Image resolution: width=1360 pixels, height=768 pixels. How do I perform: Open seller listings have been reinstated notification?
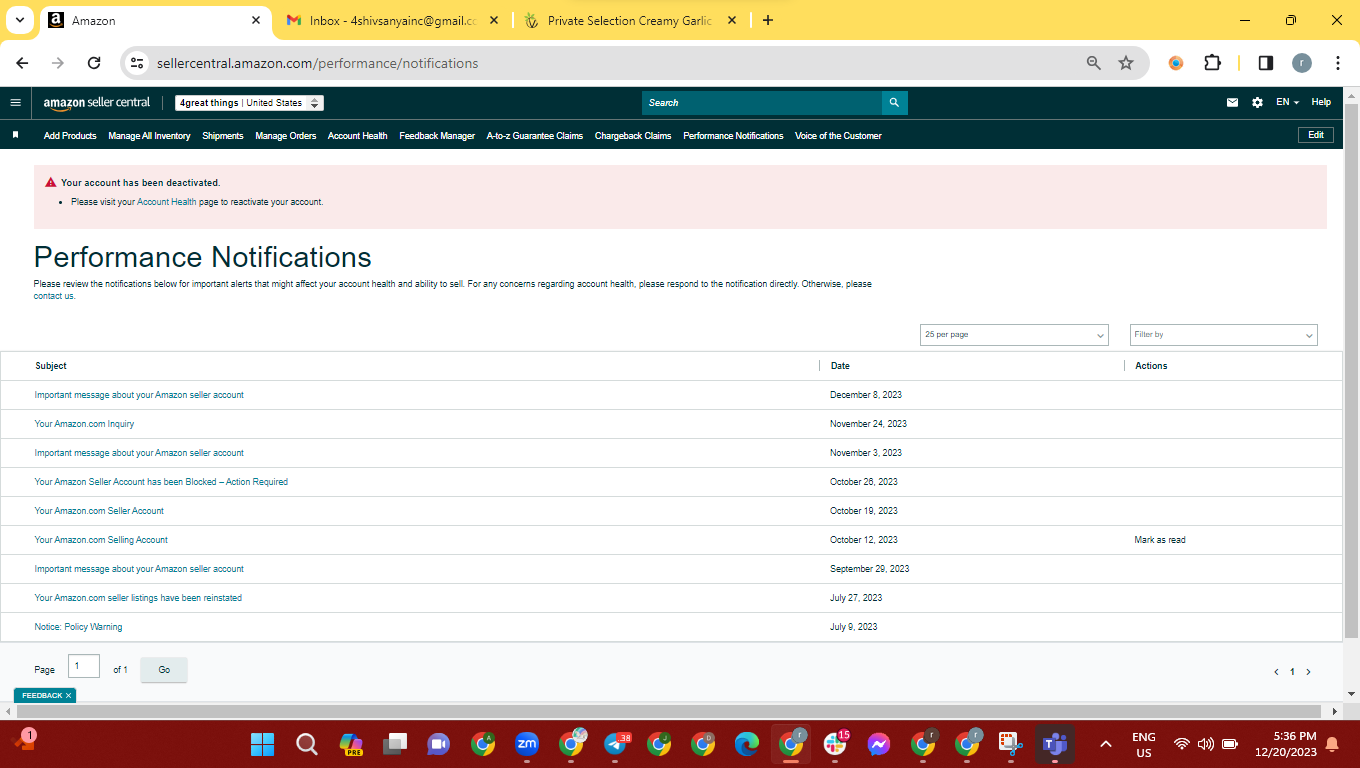pyautogui.click(x=138, y=598)
